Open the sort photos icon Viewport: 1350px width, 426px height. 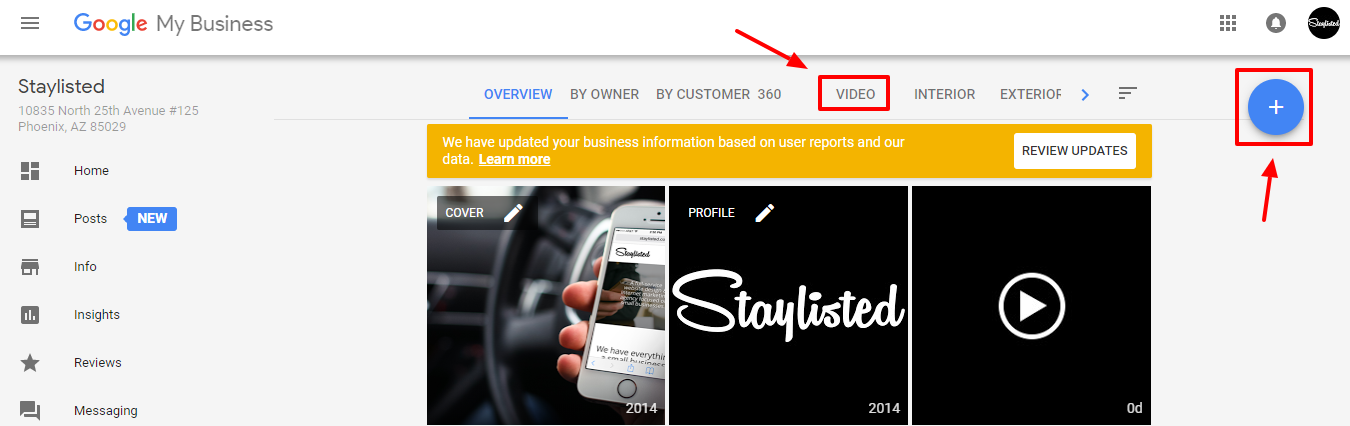click(x=1127, y=94)
